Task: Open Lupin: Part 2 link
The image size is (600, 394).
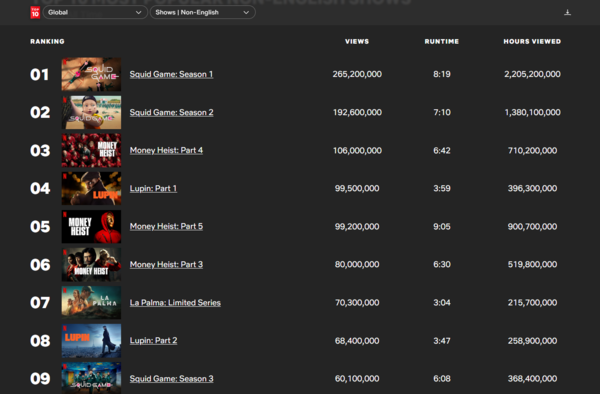Action: coord(153,341)
